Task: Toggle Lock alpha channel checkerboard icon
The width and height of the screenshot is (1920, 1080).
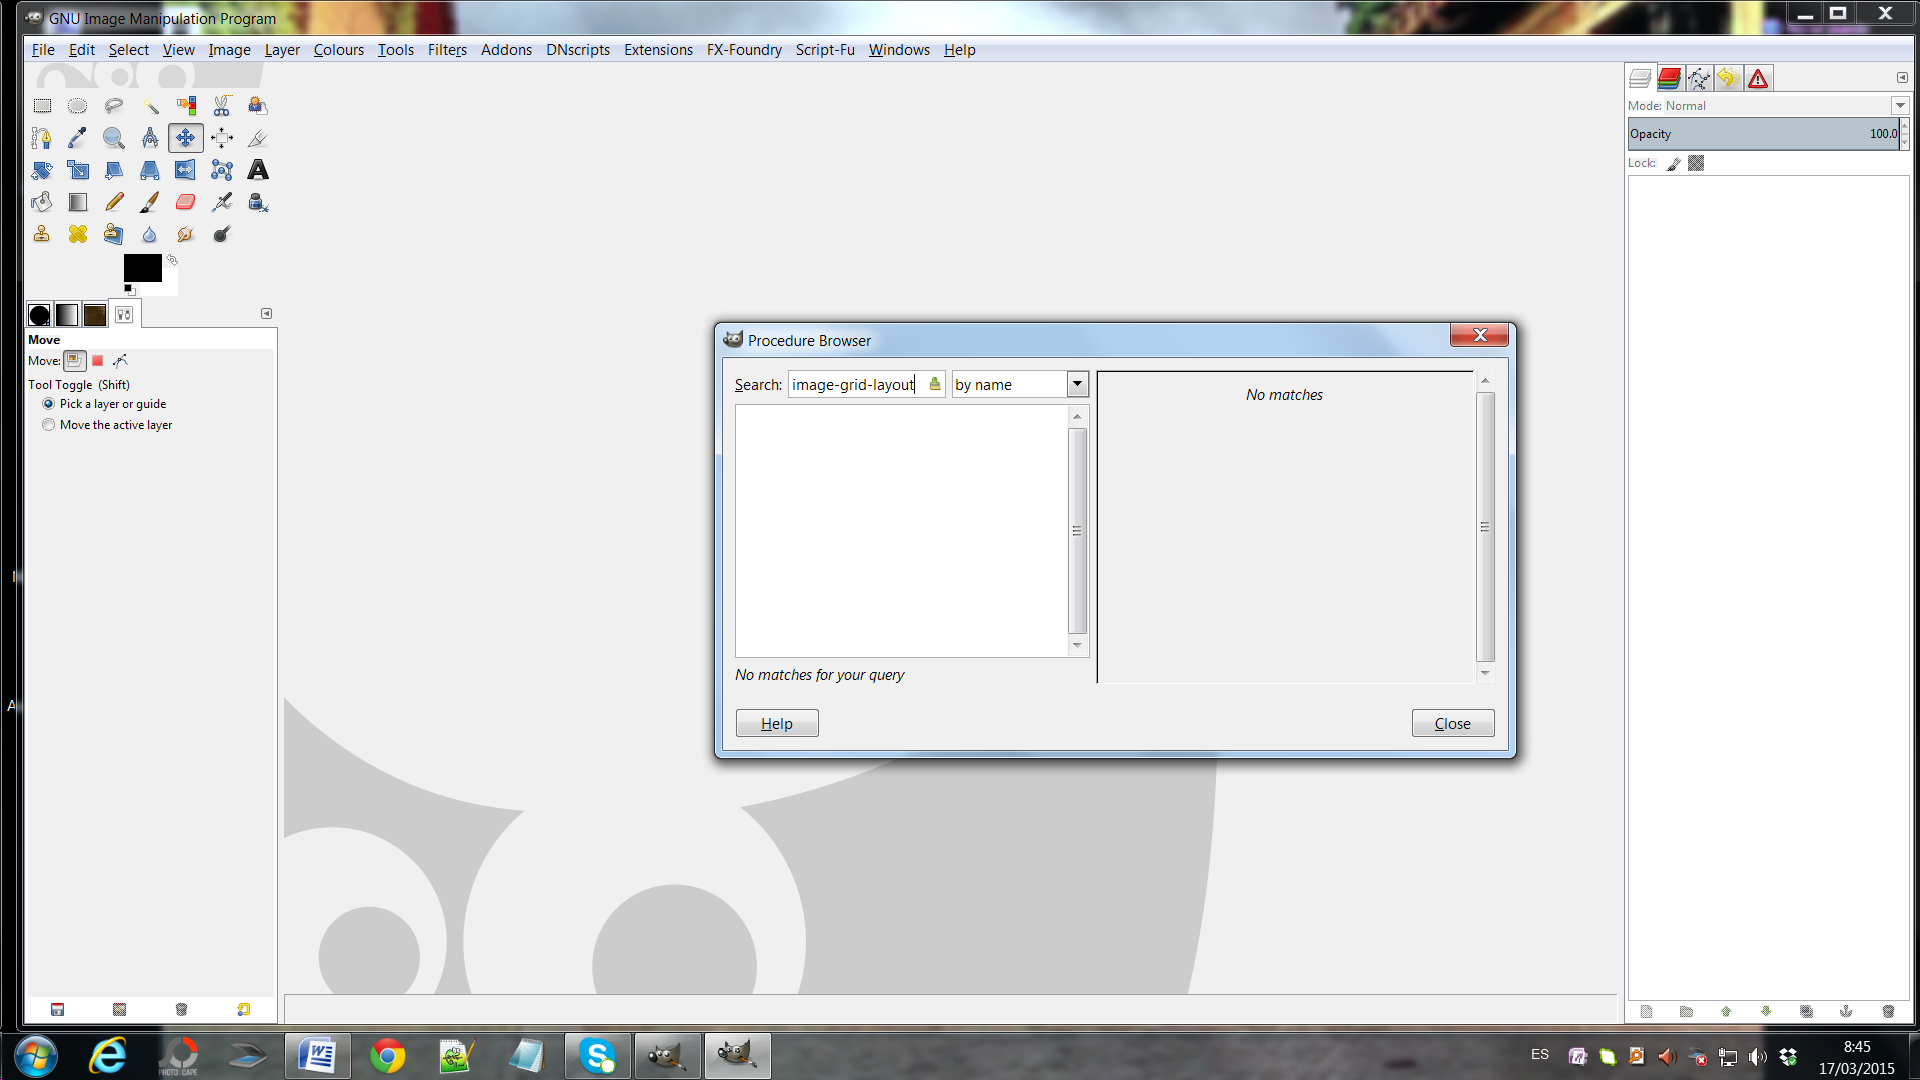Action: pyautogui.click(x=1696, y=163)
